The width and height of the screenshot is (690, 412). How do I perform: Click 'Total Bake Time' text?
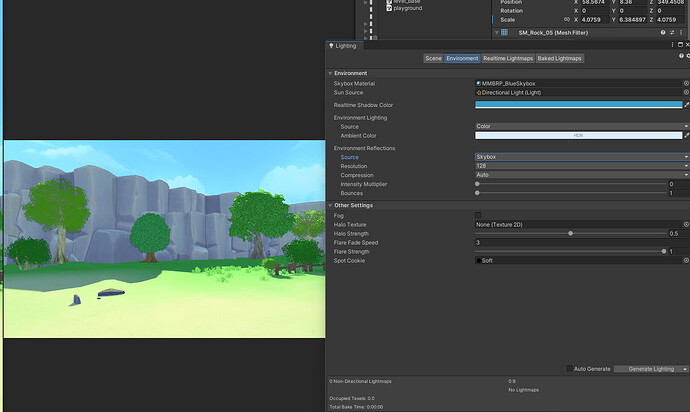click(356, 407)
